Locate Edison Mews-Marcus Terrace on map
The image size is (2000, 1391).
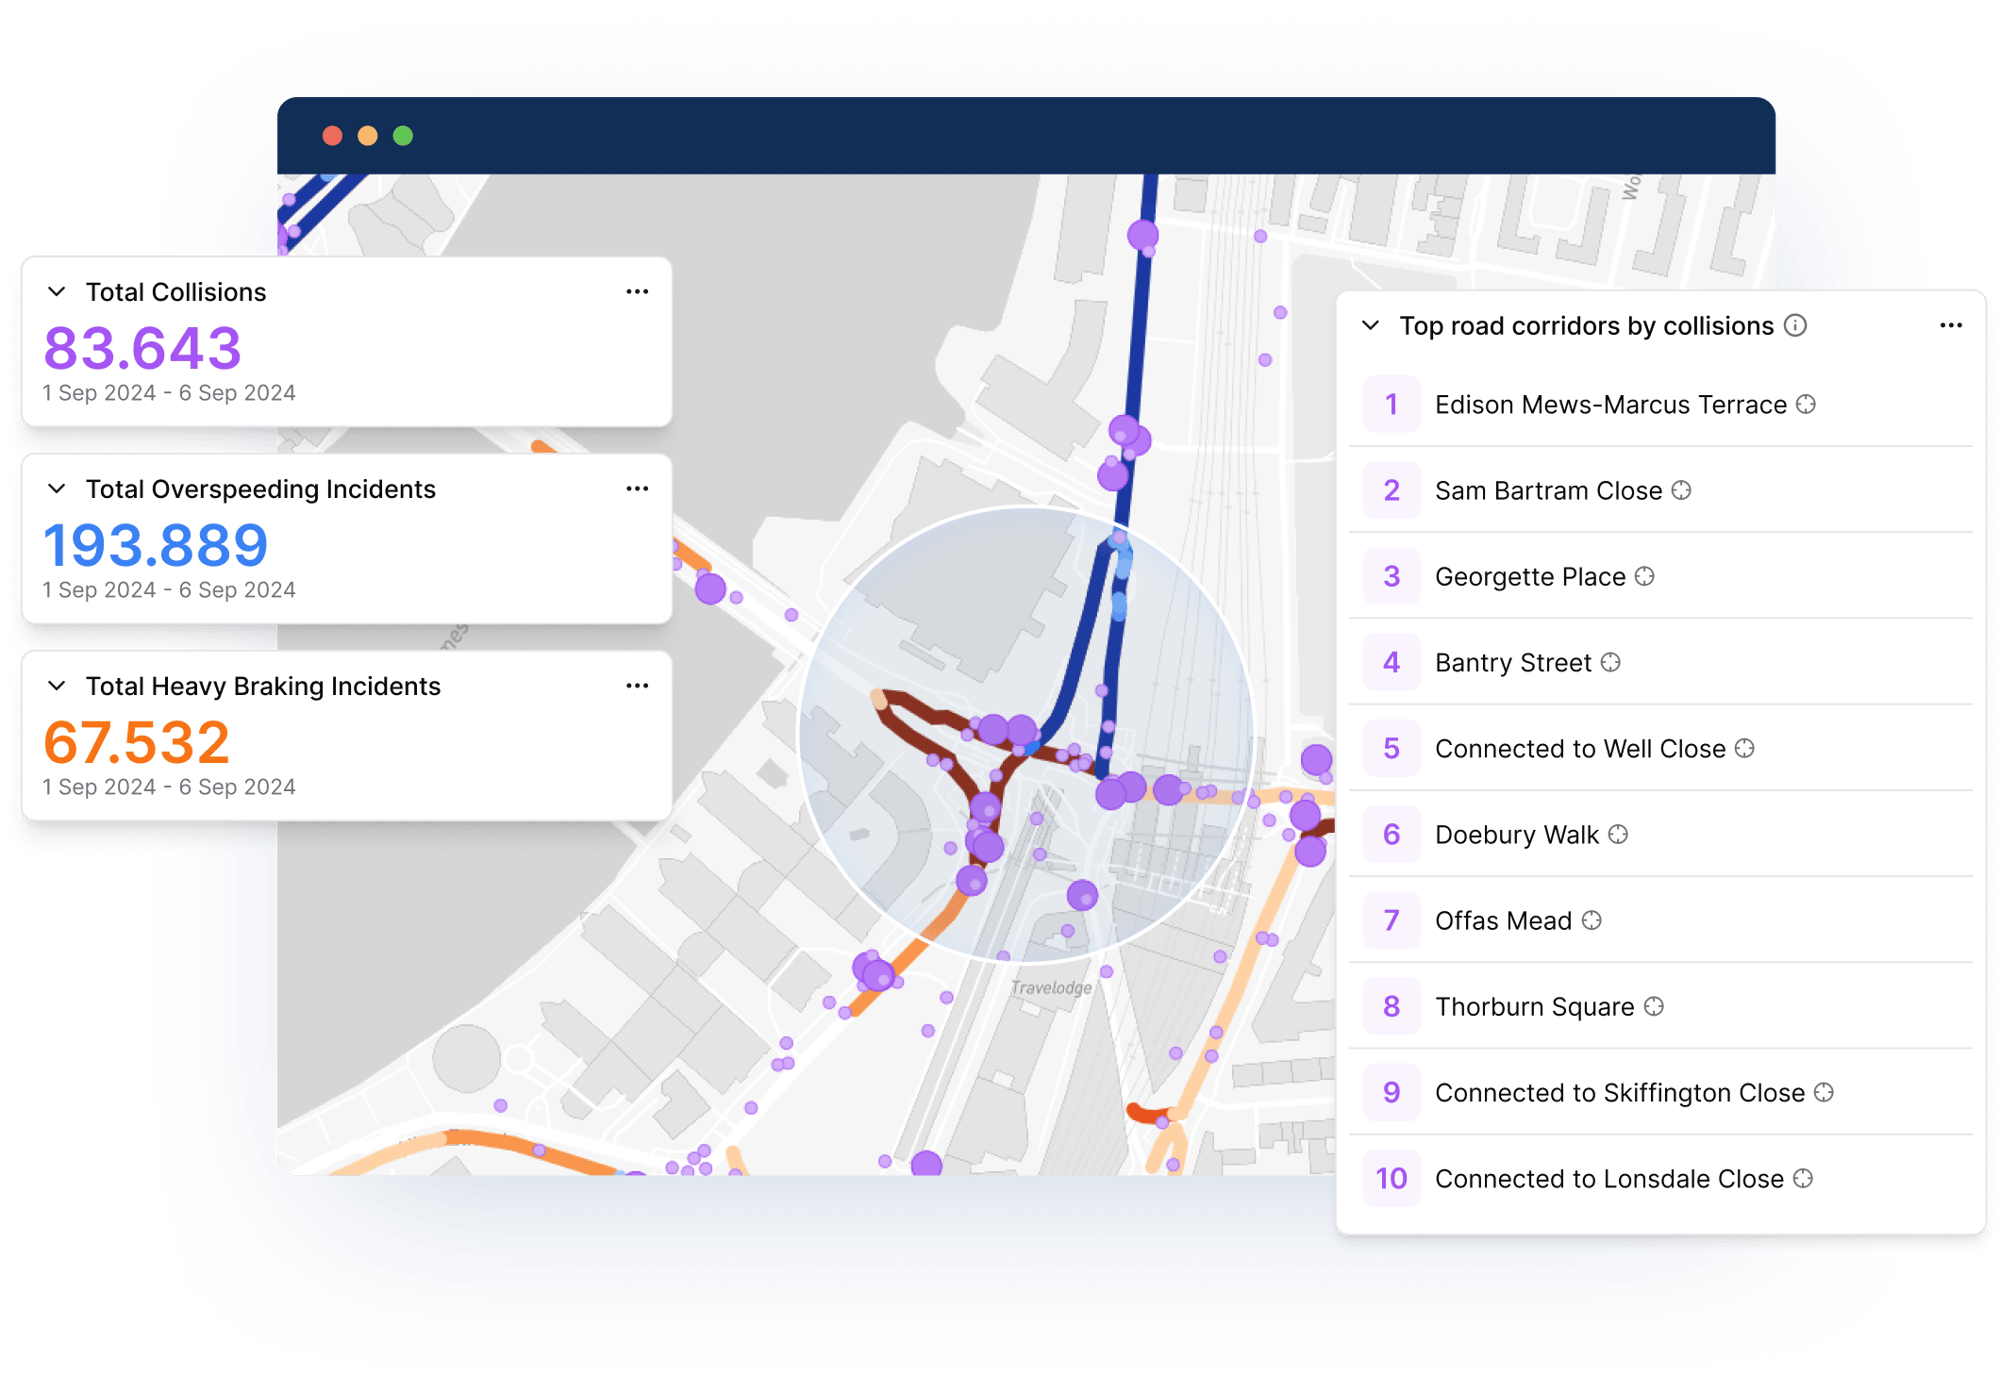(x=1806, y=405)
